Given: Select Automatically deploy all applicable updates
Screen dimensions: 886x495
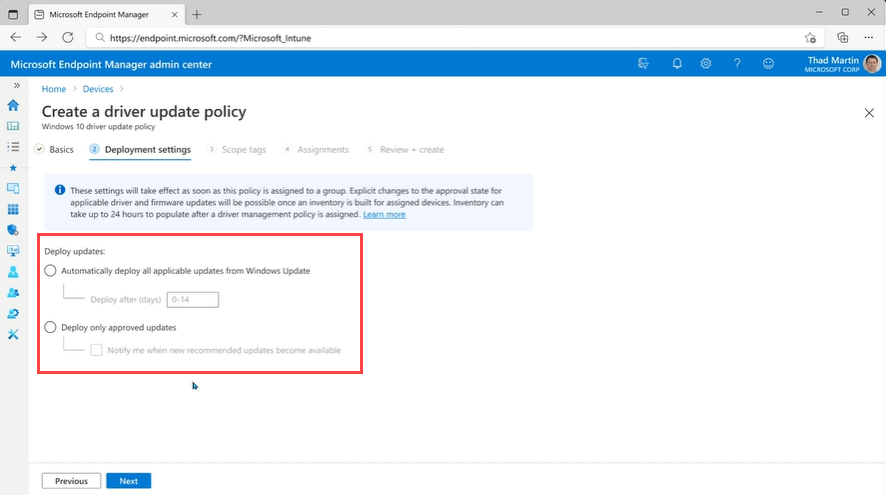Looking at the screenshot, I should (x=50, y=271).
